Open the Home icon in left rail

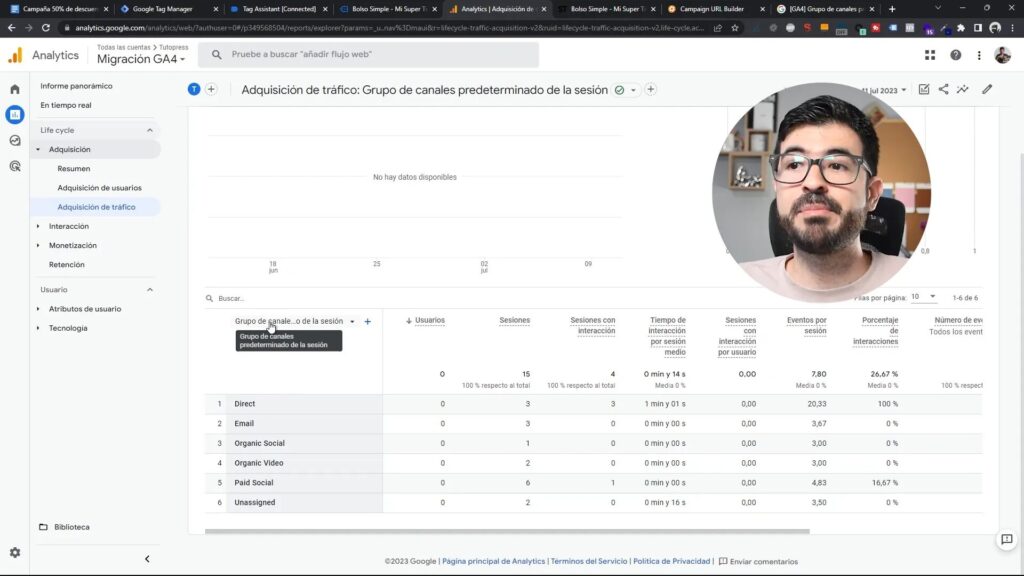click(x=15, y=89)
